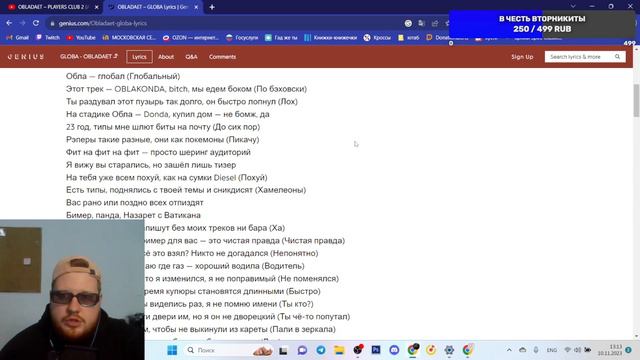Close the OBLADAET – GLOBA Lyrics tab
The height and width of the screenshot is (360, 640).
[x=196, y=7]
